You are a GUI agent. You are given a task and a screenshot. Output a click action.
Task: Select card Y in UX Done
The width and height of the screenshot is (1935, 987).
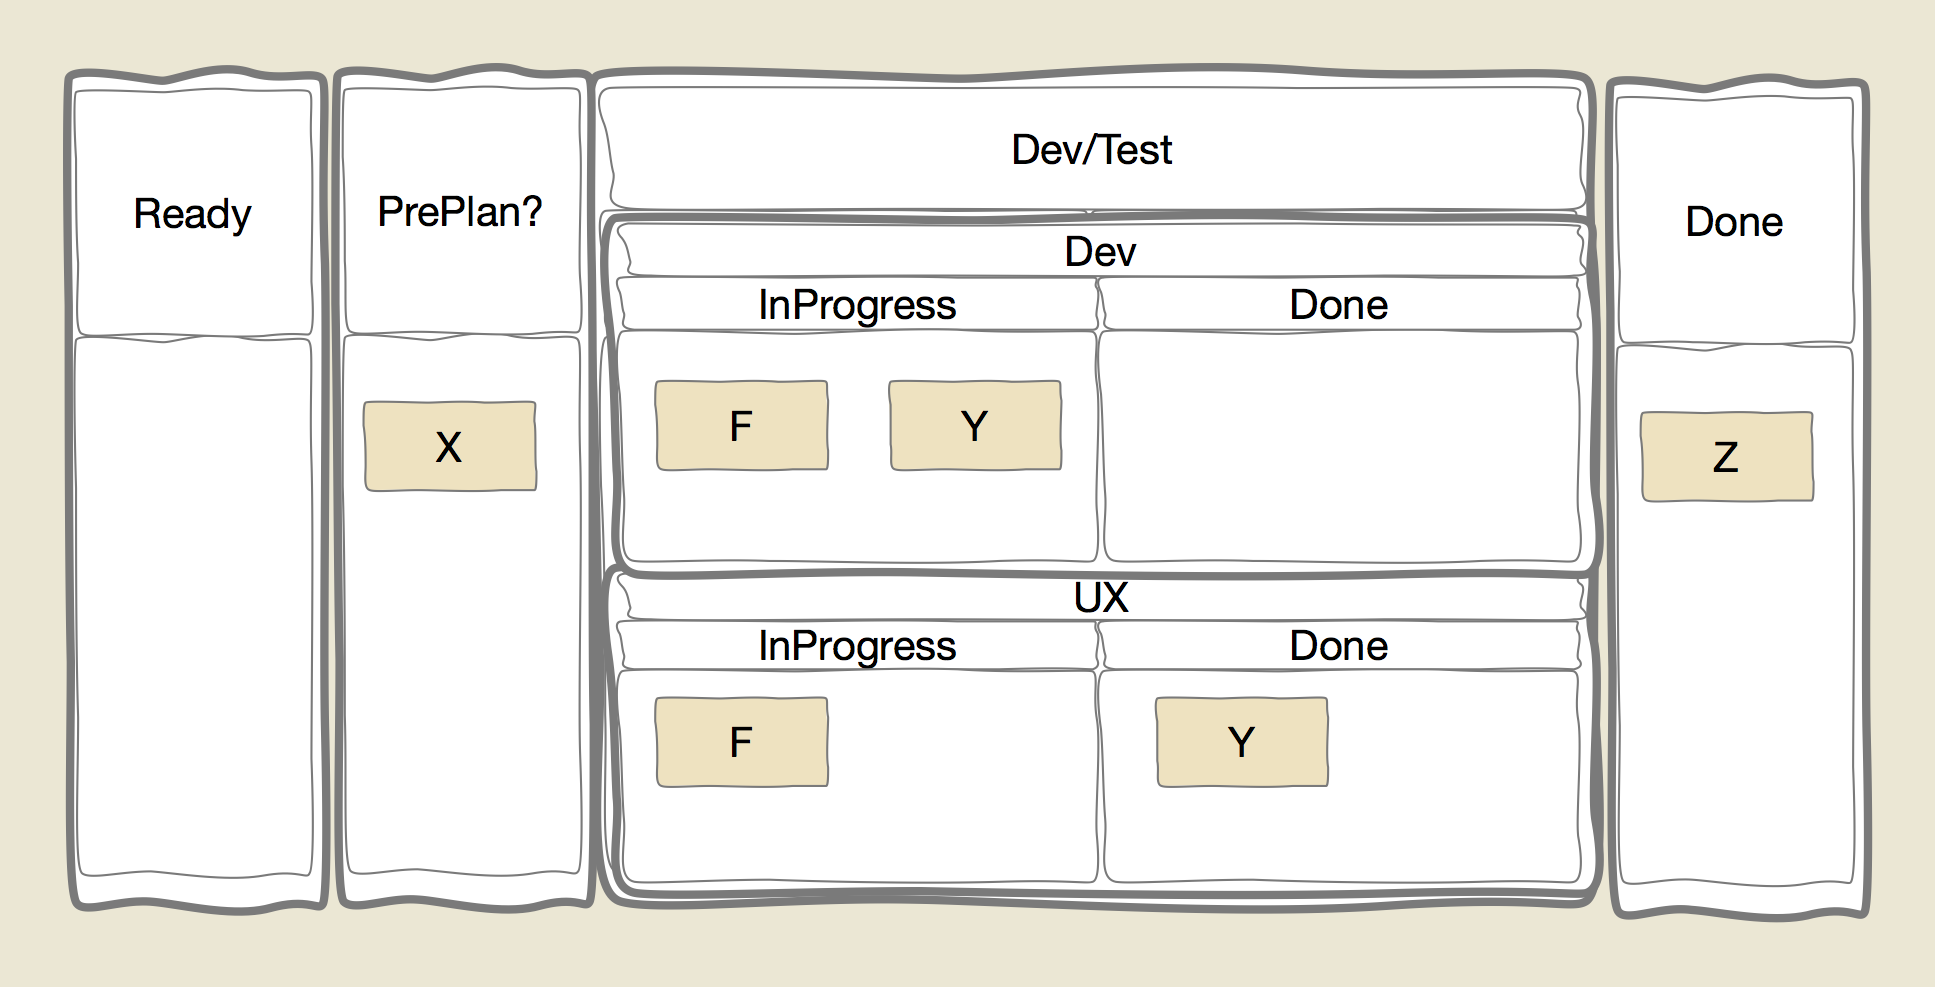1242,742
